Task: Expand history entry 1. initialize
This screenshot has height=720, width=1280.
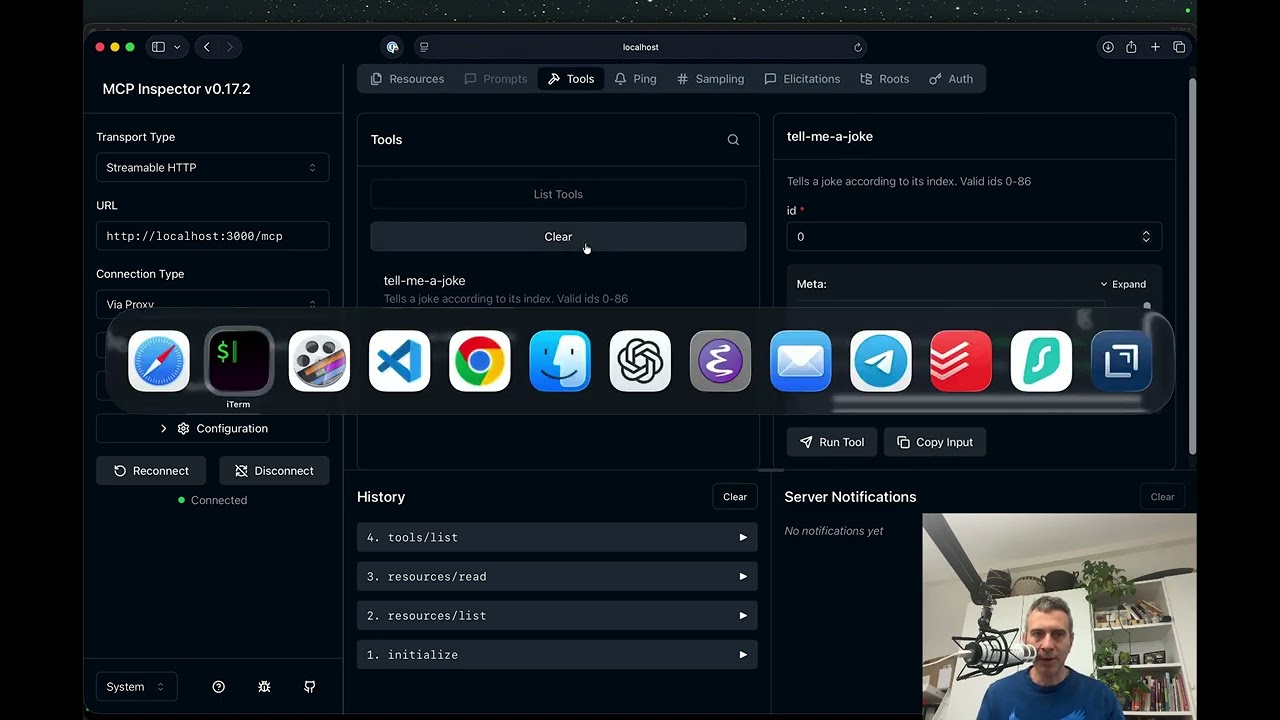Action: click(557, 654)
